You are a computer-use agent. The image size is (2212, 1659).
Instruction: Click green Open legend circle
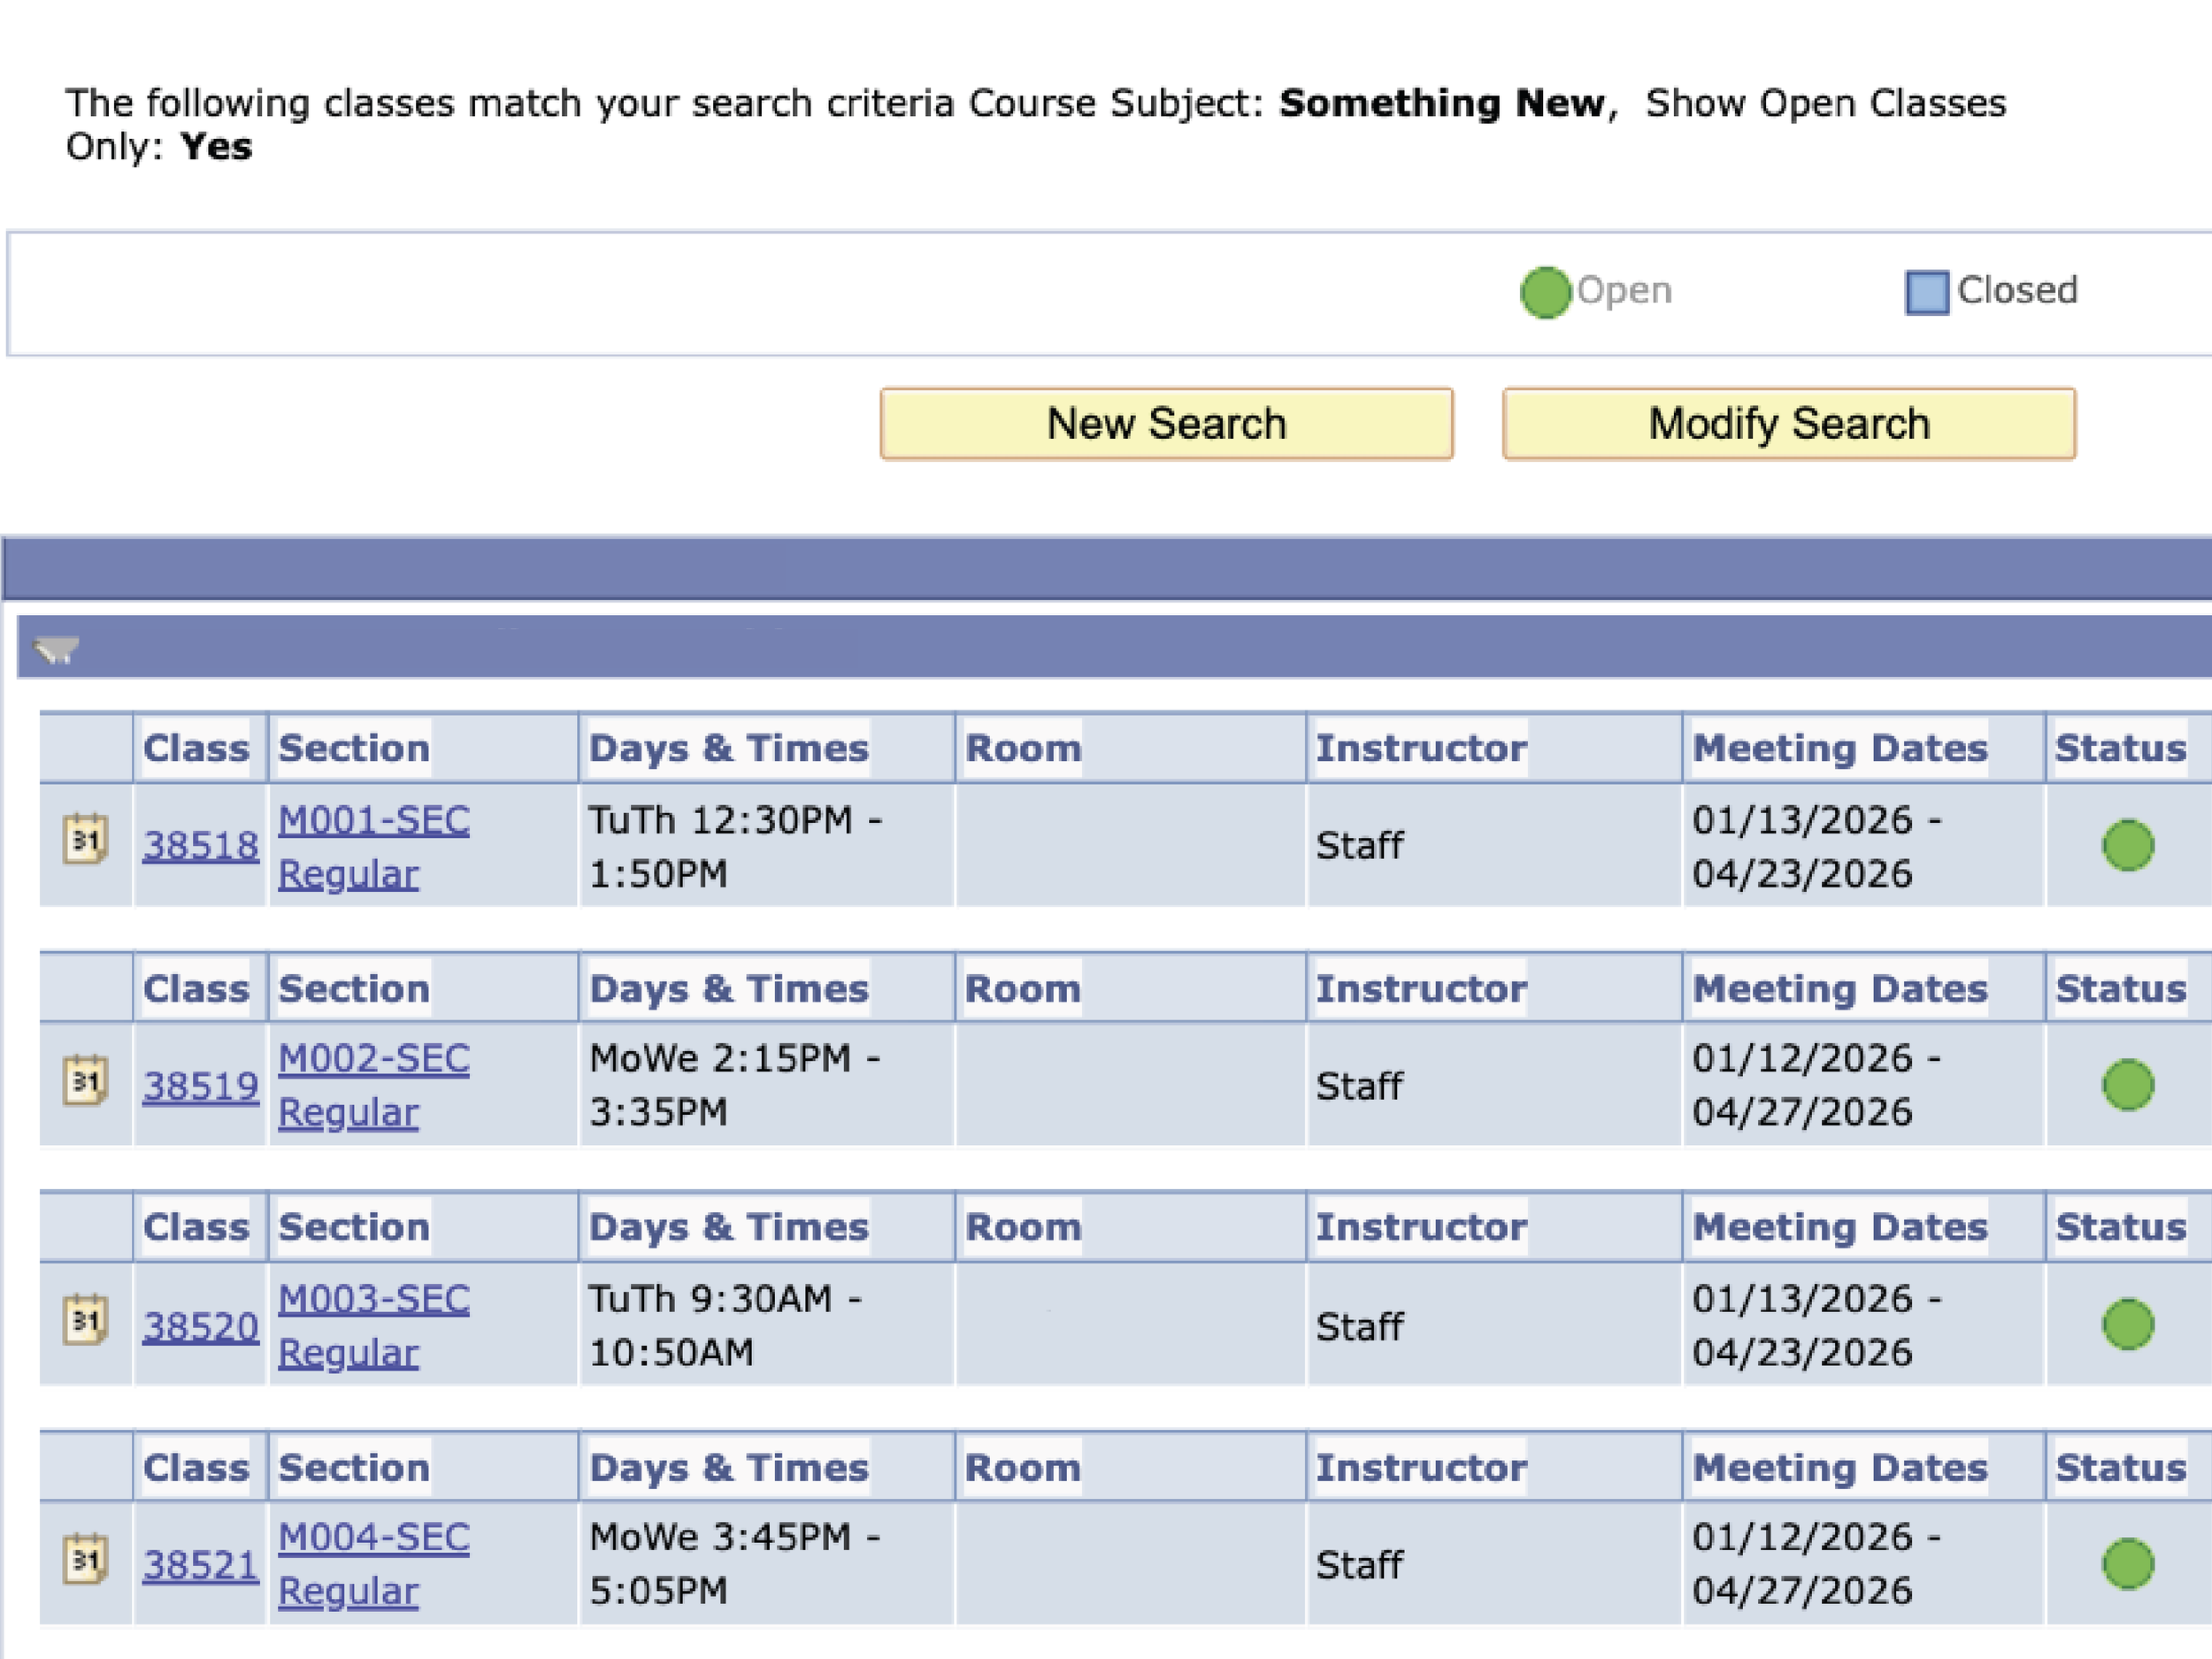click(x=1545, y=292)
